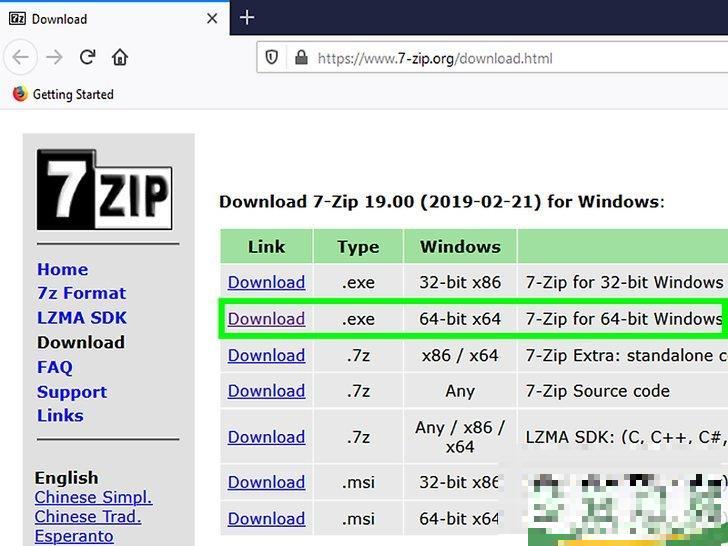
Task: Download the 32-bit x86 .exe installer
Action: 266,282
